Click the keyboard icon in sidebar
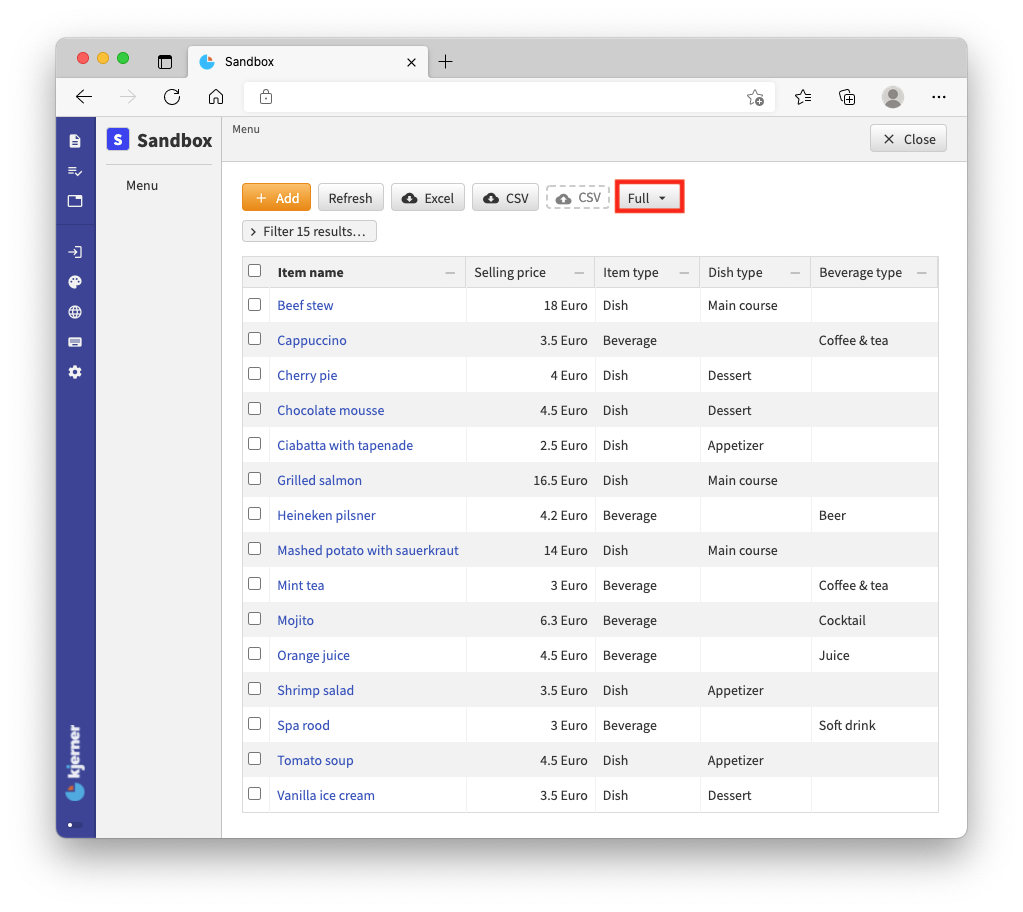Screen dimensions: 1023x912 point(75,342)
